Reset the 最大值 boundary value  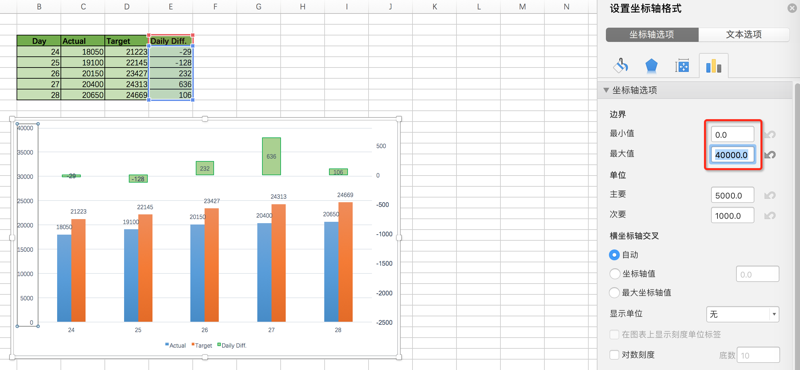pos(770,154)
